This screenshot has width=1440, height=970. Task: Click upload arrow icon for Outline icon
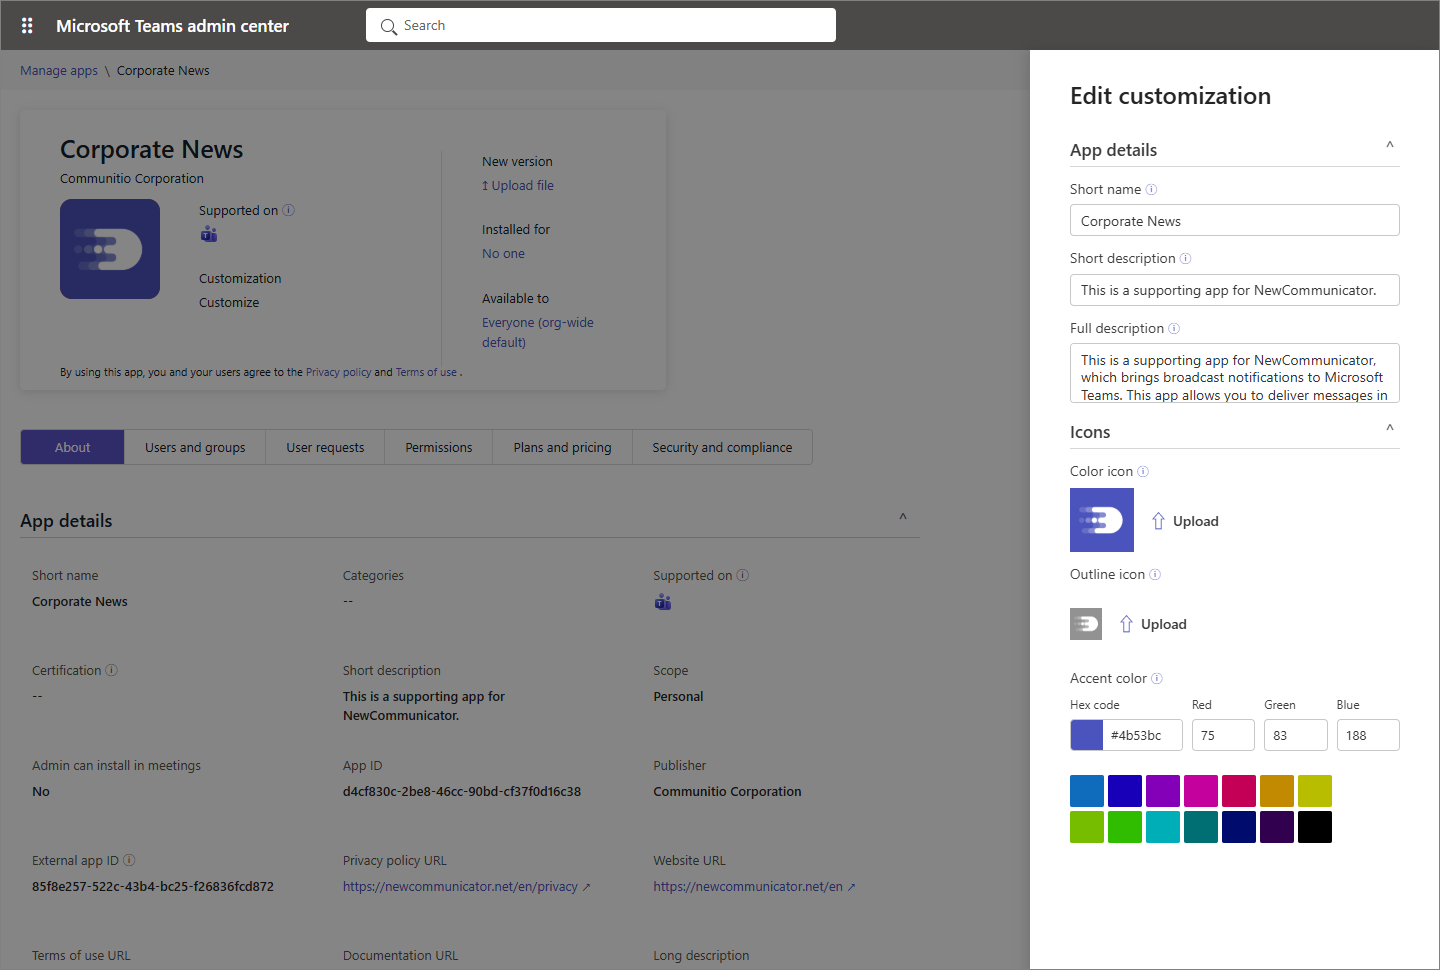coord(1126,624)
